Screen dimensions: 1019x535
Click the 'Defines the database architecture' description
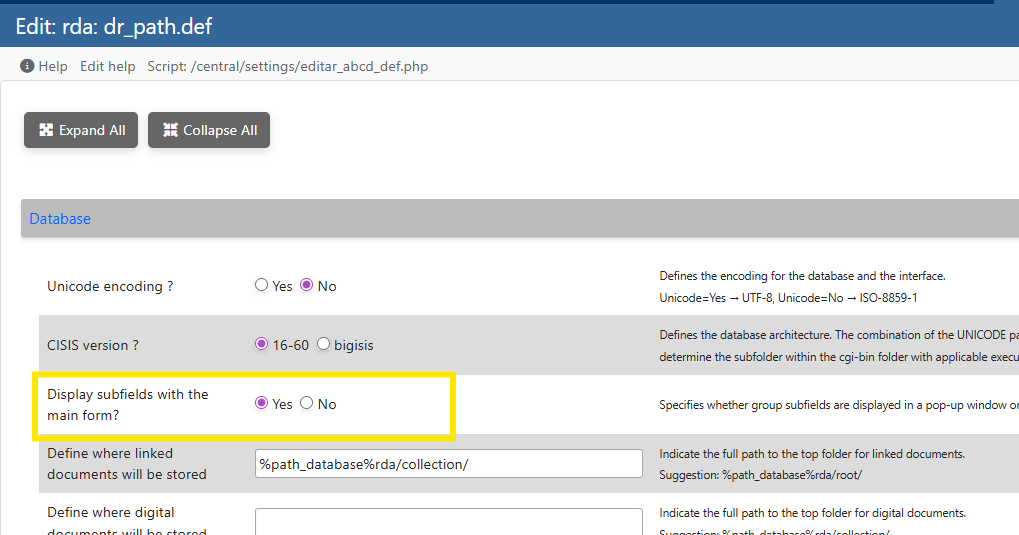(x=838, y=346)
